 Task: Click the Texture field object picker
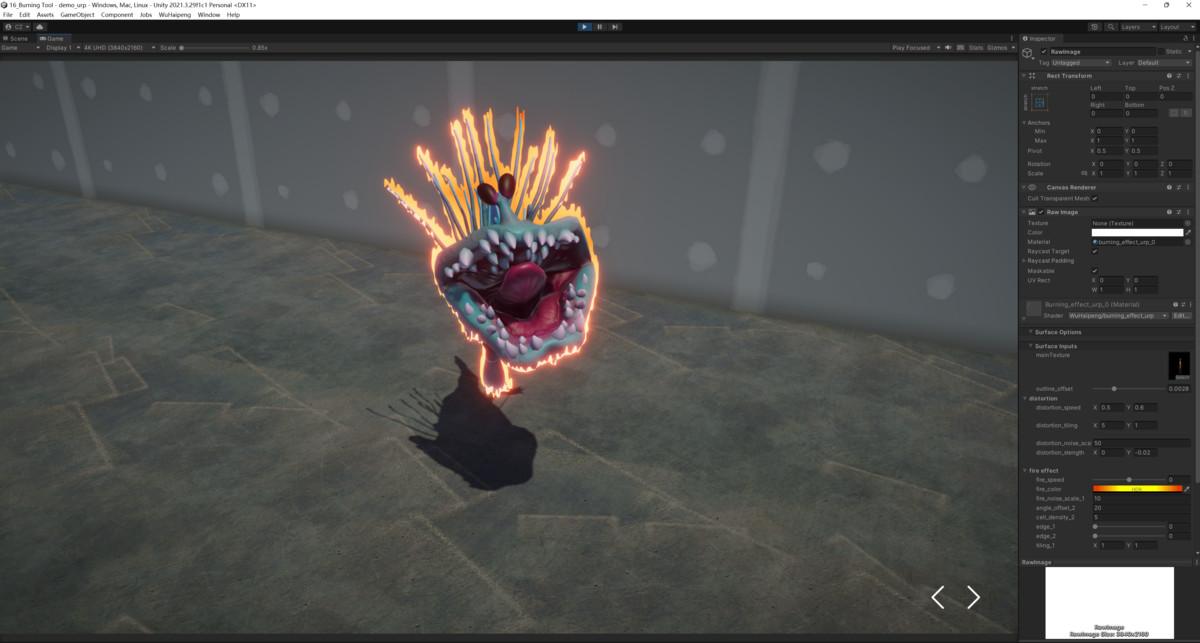click(x=1188, y=223)
